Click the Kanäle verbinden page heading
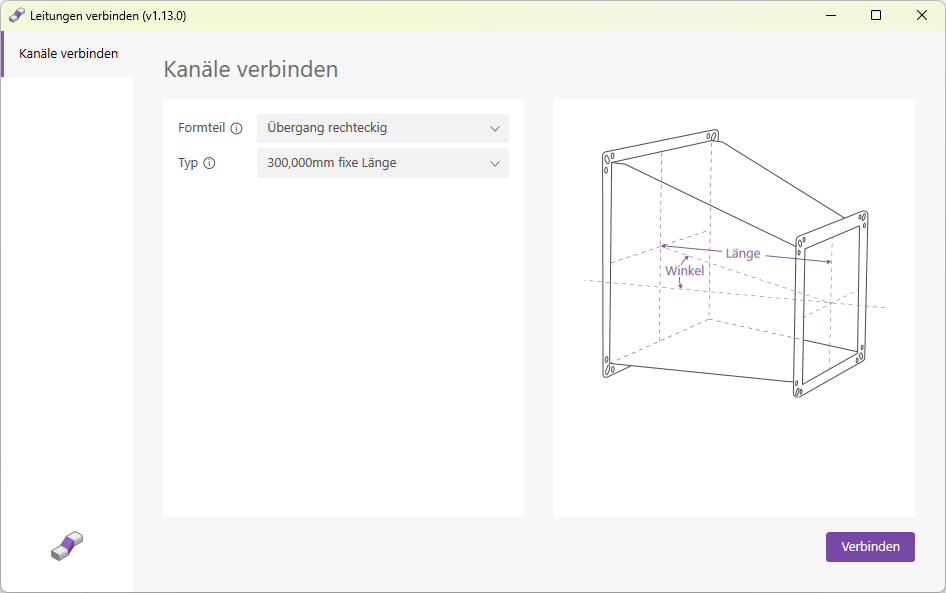The image size is (946, 593). point(250,69)
